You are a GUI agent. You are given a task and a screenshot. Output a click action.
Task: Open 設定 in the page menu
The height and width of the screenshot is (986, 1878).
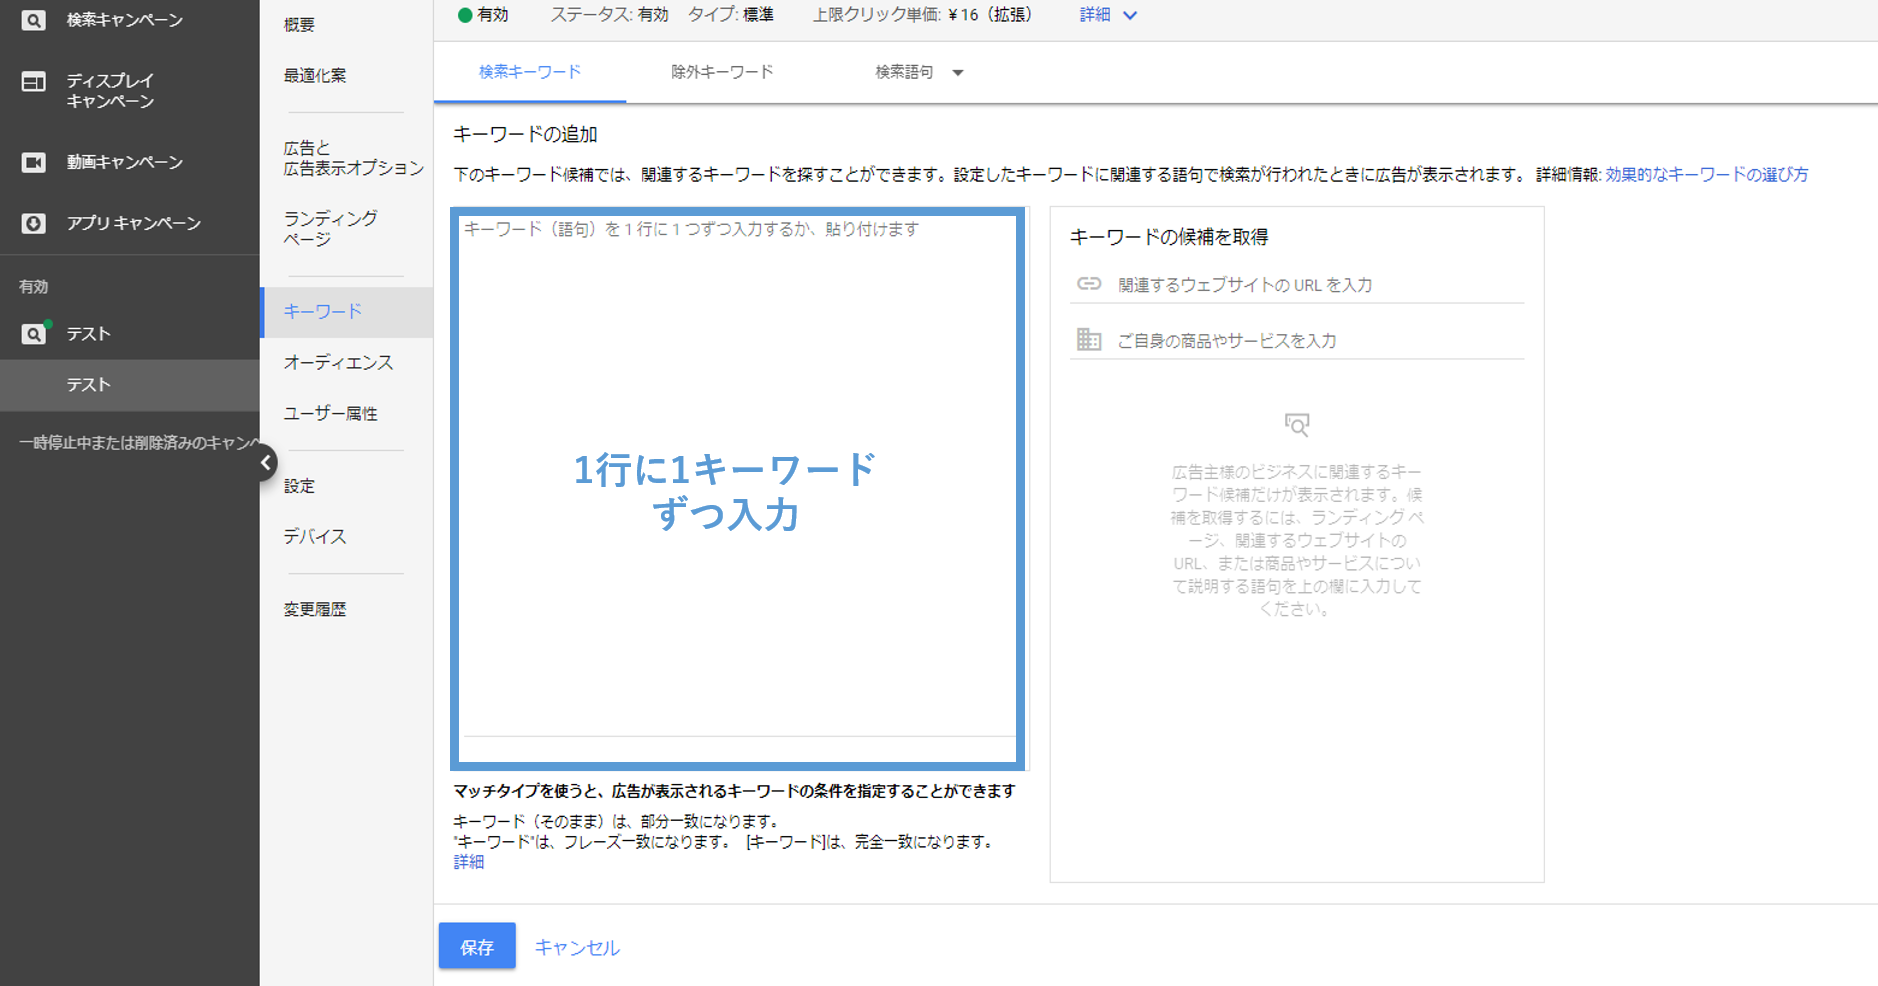coord(299,486)
